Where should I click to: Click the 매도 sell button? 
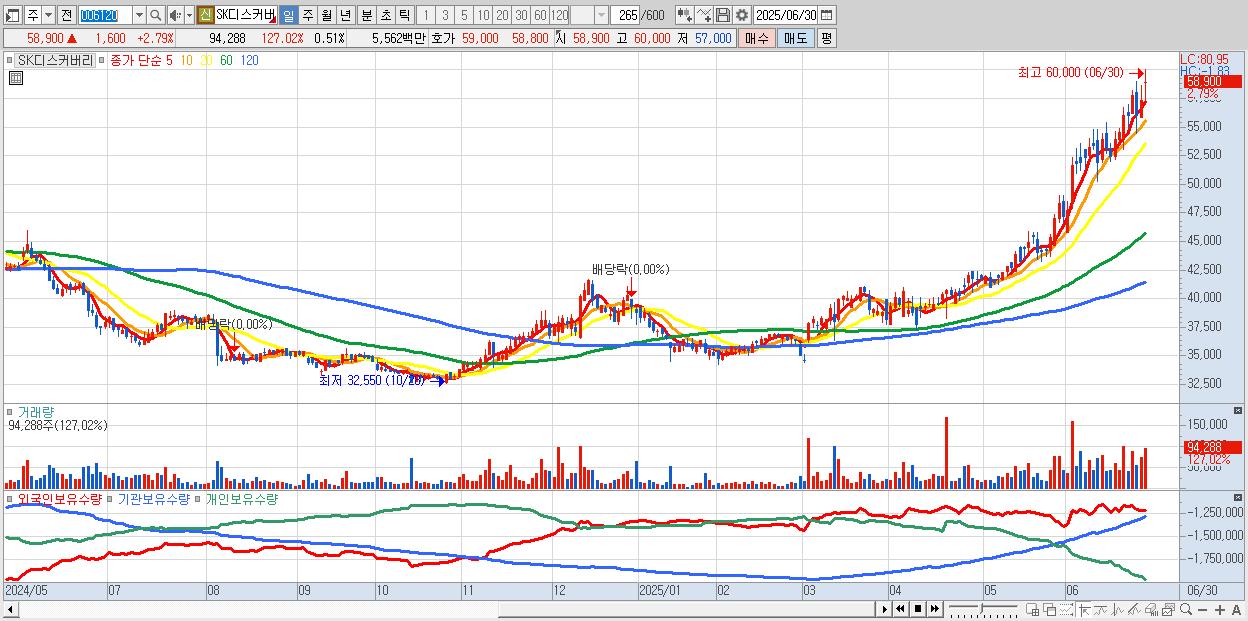tap(795, 38)
